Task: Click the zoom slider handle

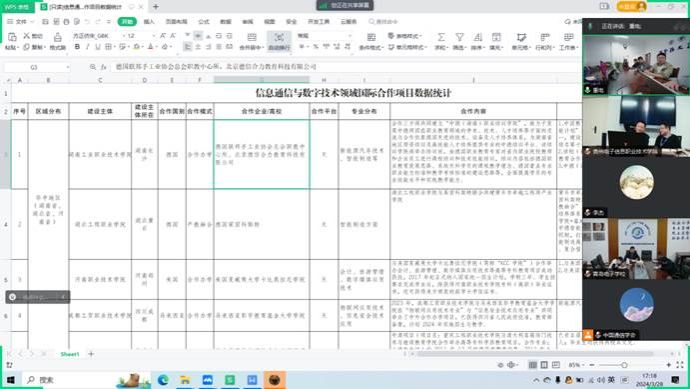Action: point(624,365)
